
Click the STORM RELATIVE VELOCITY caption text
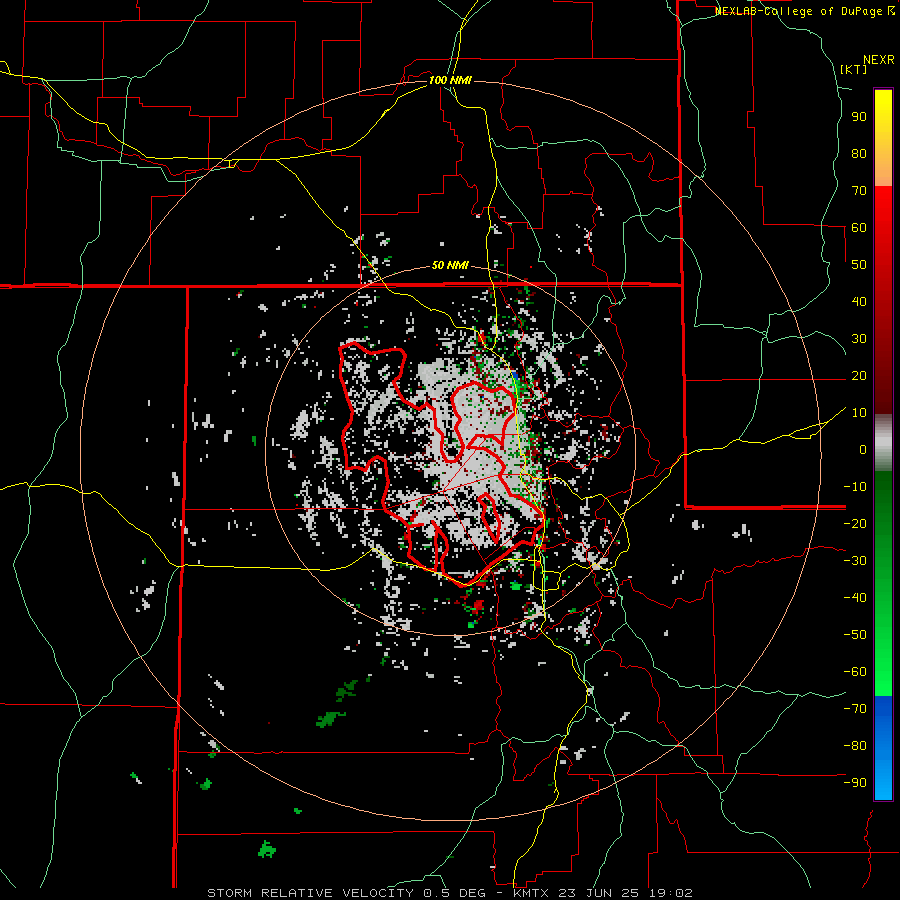309,893
